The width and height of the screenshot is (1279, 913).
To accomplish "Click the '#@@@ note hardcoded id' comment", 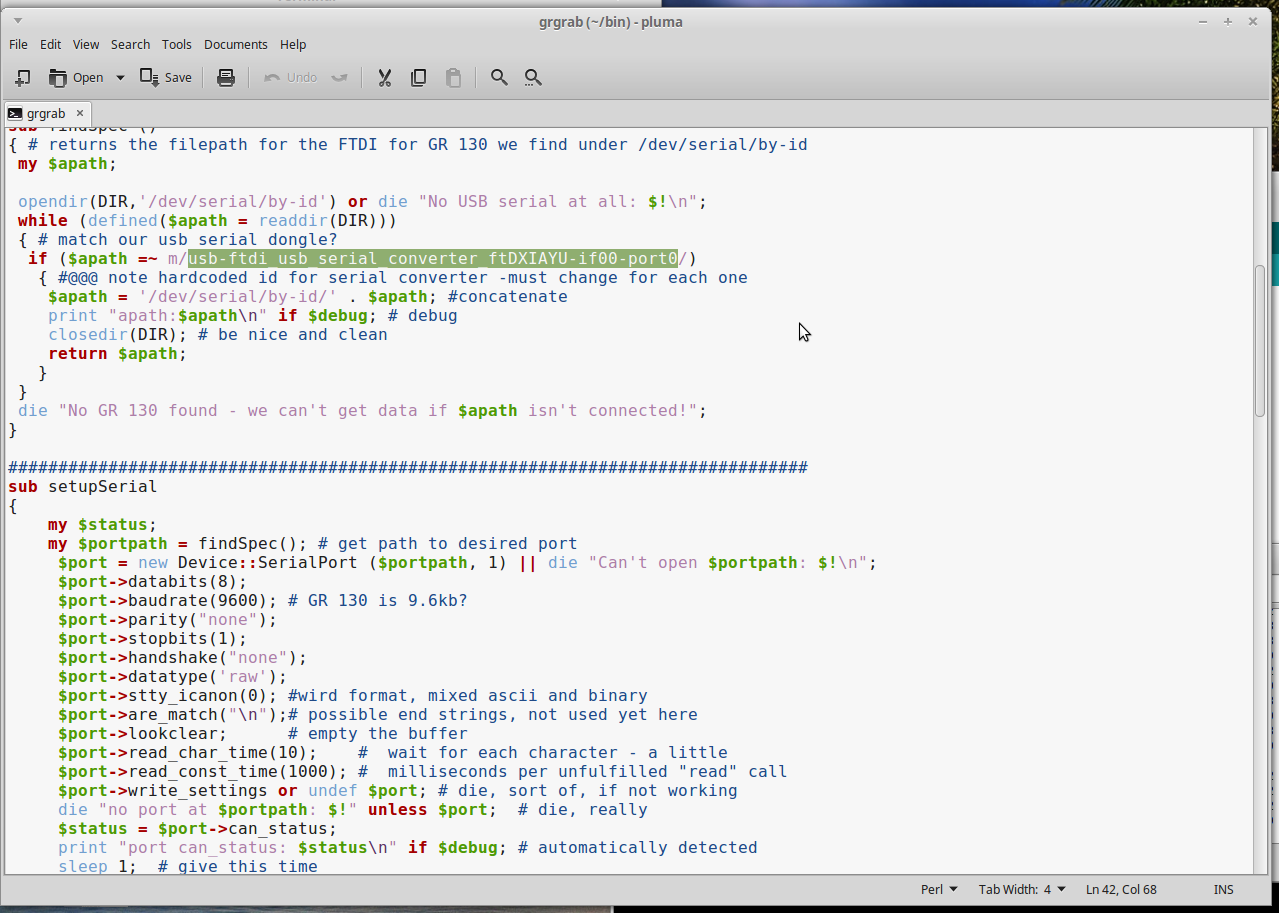I will click(x=403, y=277).
